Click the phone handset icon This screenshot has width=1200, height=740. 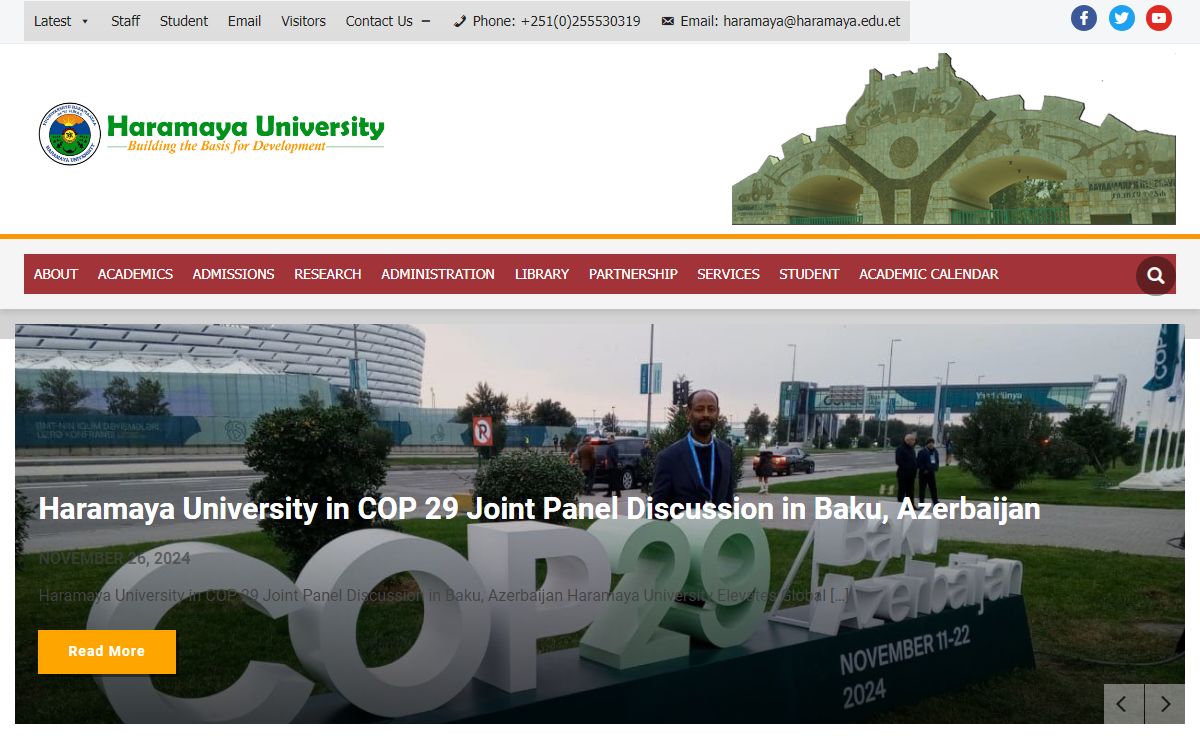[x=460, y=21]
